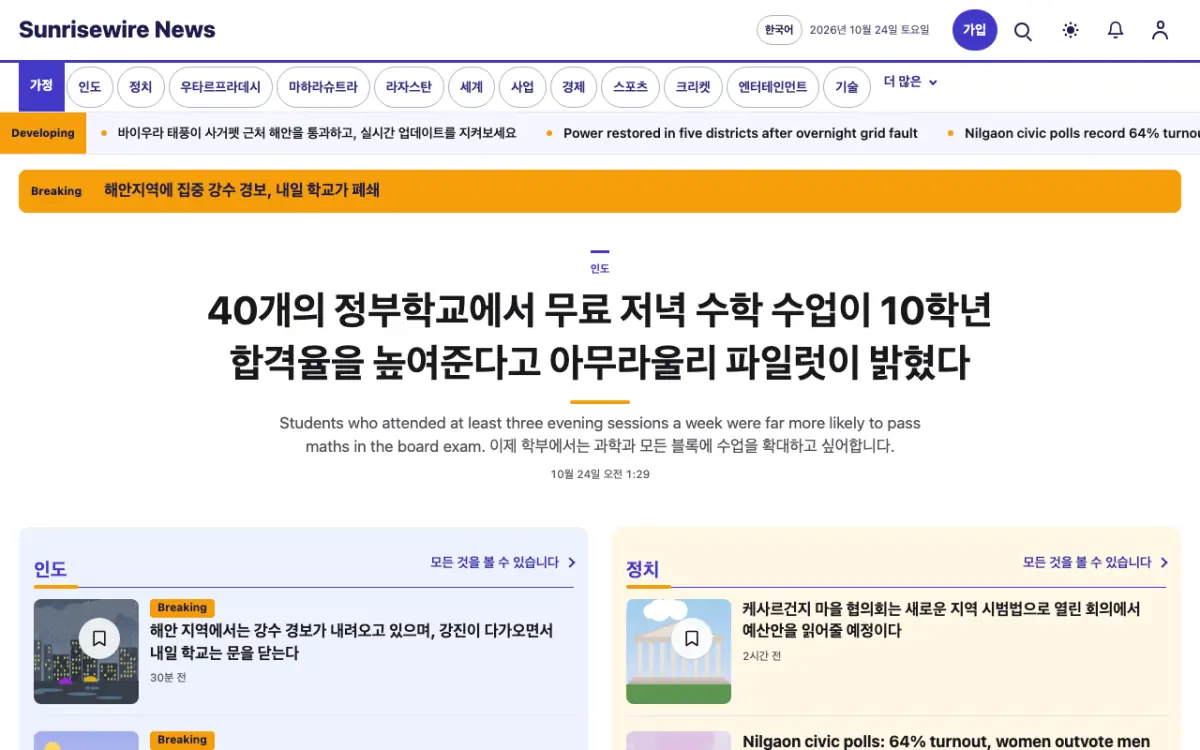Open the 우타르프라데시 category
This screenshot has height=750, width=1200.
(x=220, y=87)
